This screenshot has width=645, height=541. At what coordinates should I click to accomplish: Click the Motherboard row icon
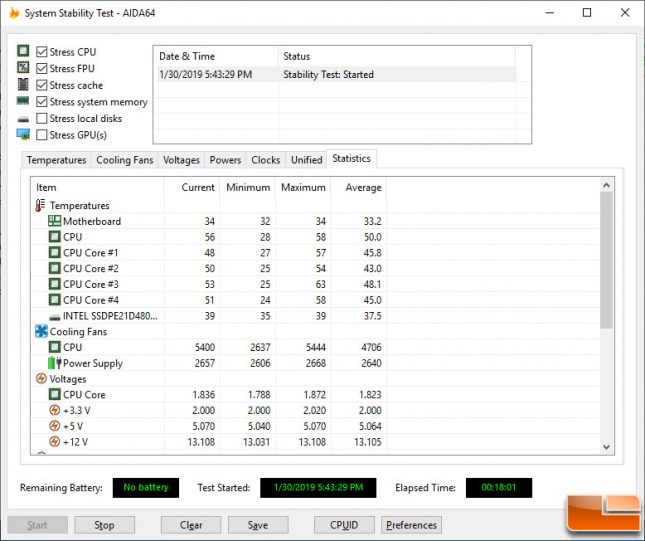54,221
